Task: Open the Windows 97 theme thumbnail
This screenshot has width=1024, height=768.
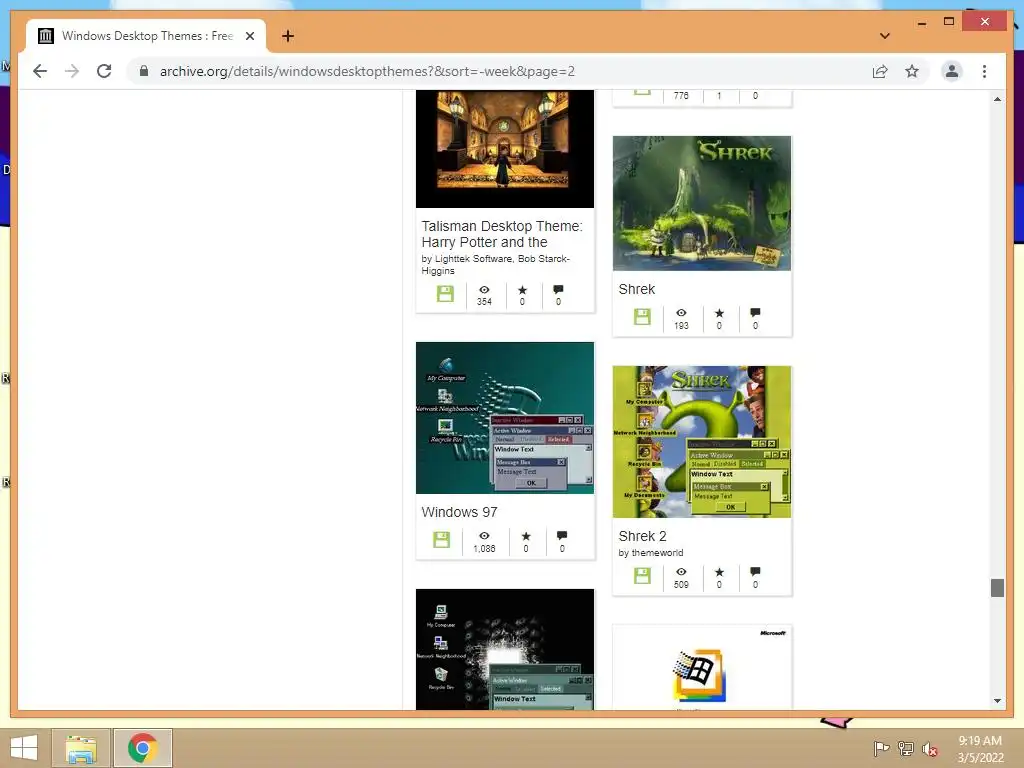Action: point(505,418)
